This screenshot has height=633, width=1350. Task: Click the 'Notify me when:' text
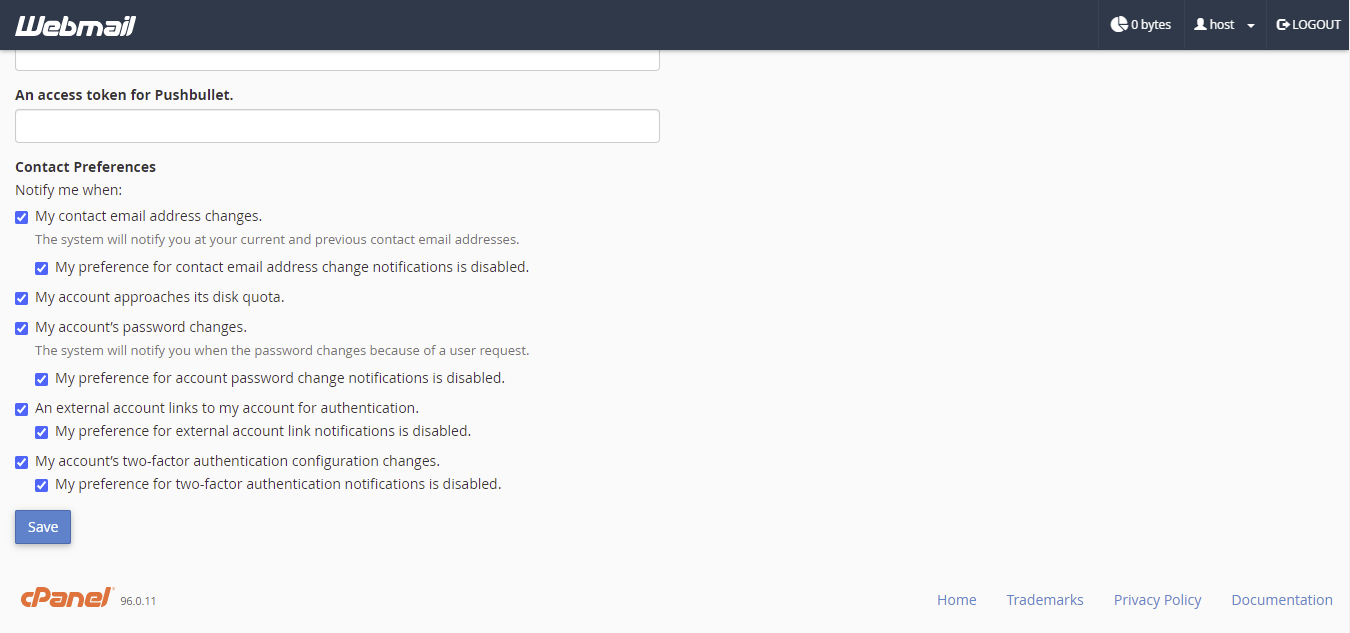tap(69, 189)
